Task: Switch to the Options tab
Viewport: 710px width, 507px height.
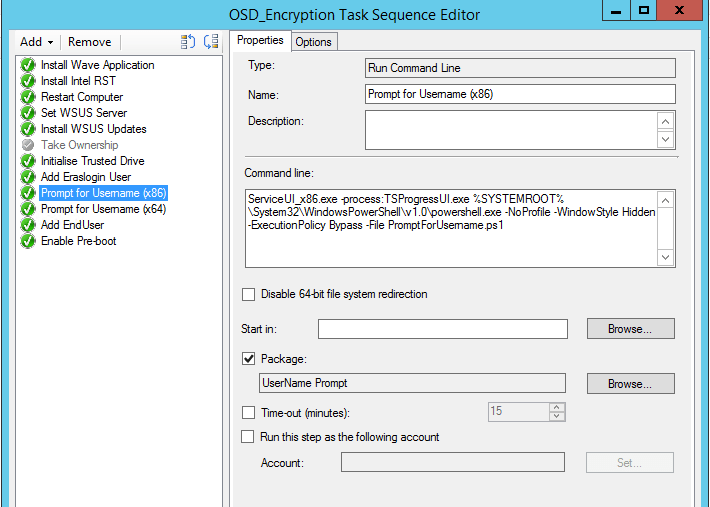Action: click(313, 41)
